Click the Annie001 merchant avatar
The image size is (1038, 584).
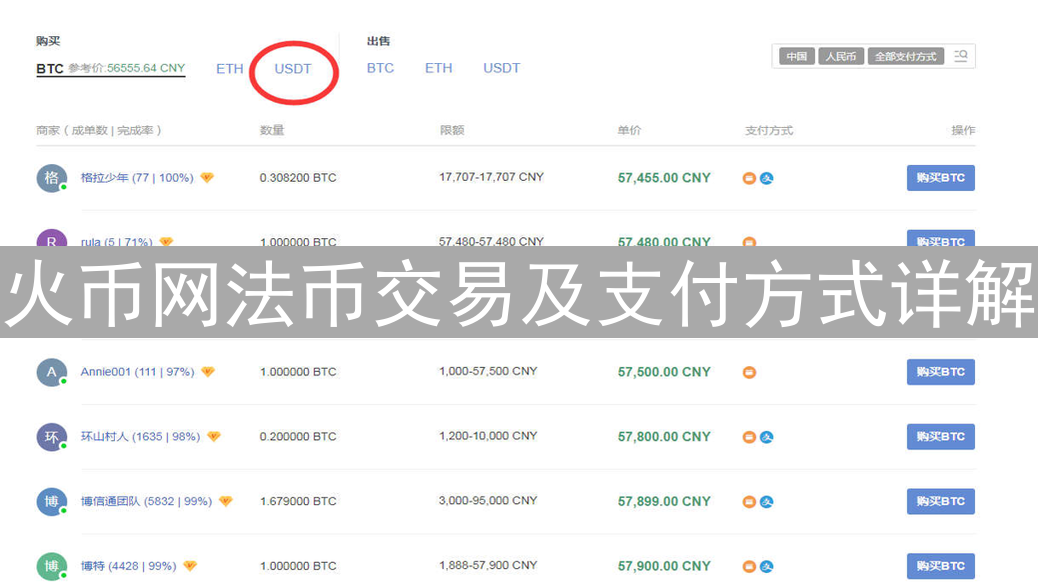point(52,372)
